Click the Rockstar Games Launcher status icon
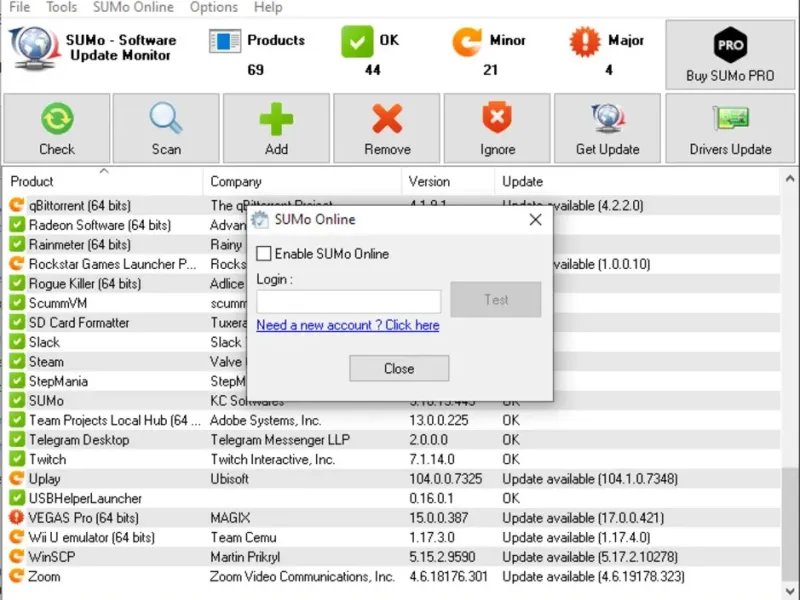This screenshot has width=800, height=600. tap(17, 264)
